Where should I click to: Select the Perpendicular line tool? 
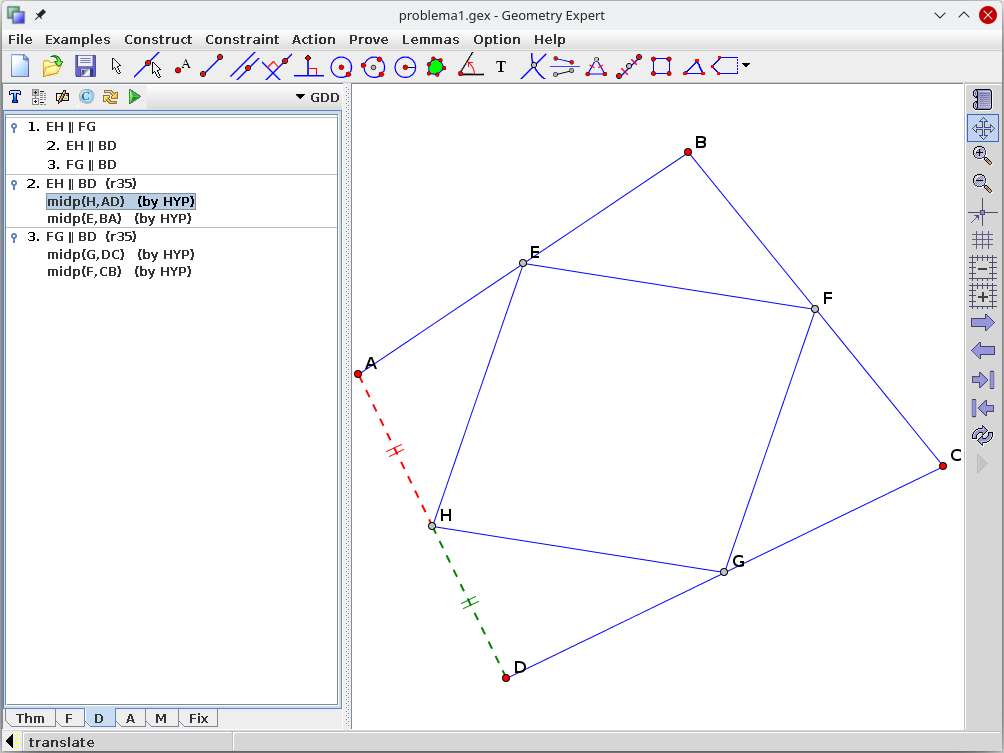(x=277, y=66)
